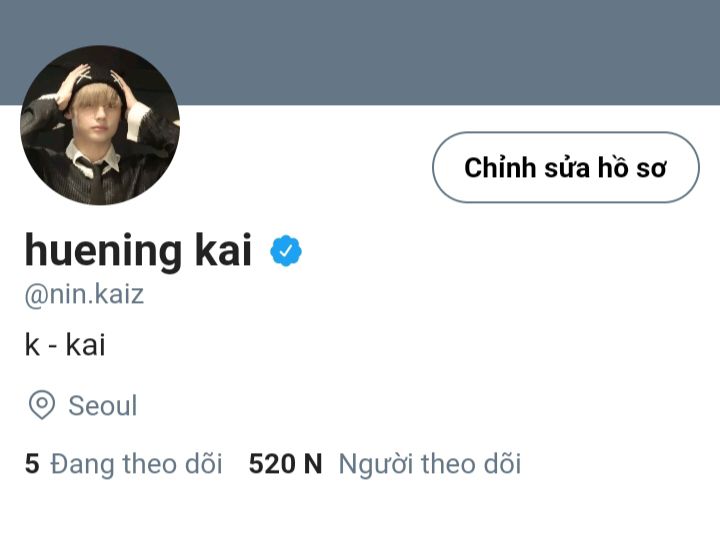The width and height of the screenshot is (720, 540).
Task: Tap the word Đang in following label
Action: click(82, 465)
